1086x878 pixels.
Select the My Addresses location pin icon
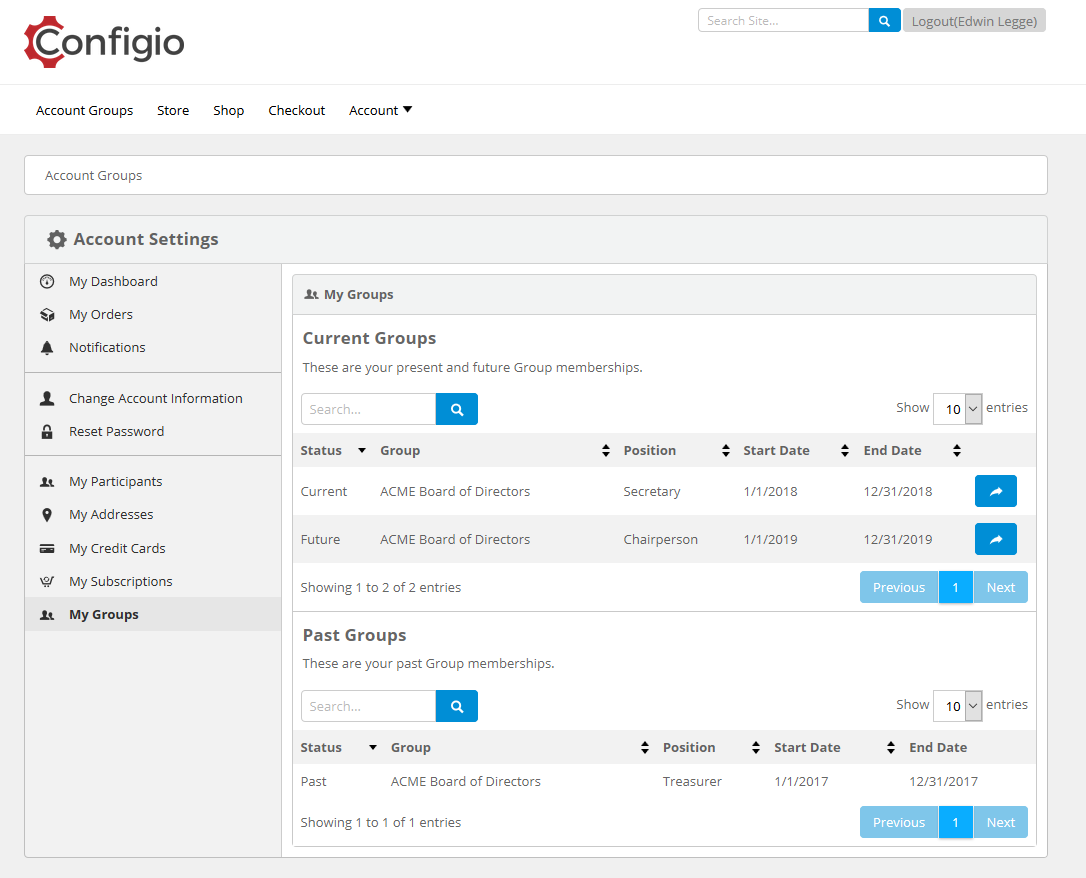pyautogui.click(x=46, y=514)
